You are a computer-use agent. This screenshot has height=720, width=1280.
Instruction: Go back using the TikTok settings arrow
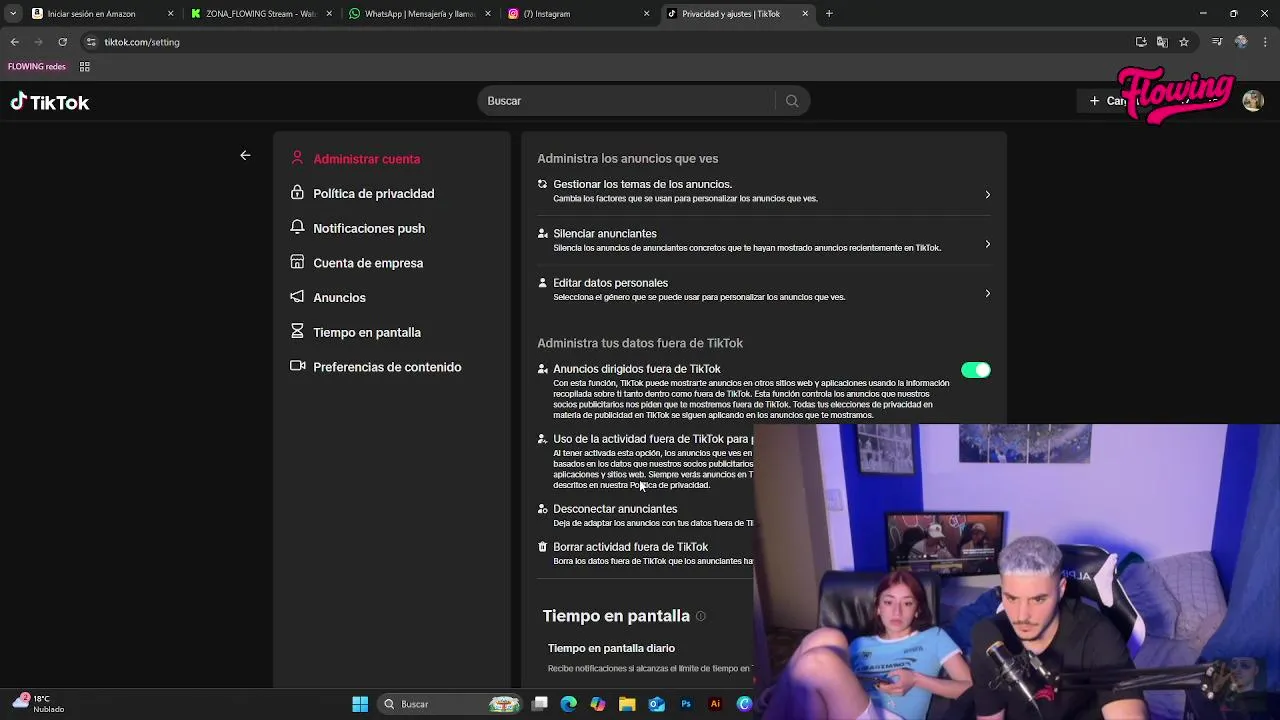point(245,155)
